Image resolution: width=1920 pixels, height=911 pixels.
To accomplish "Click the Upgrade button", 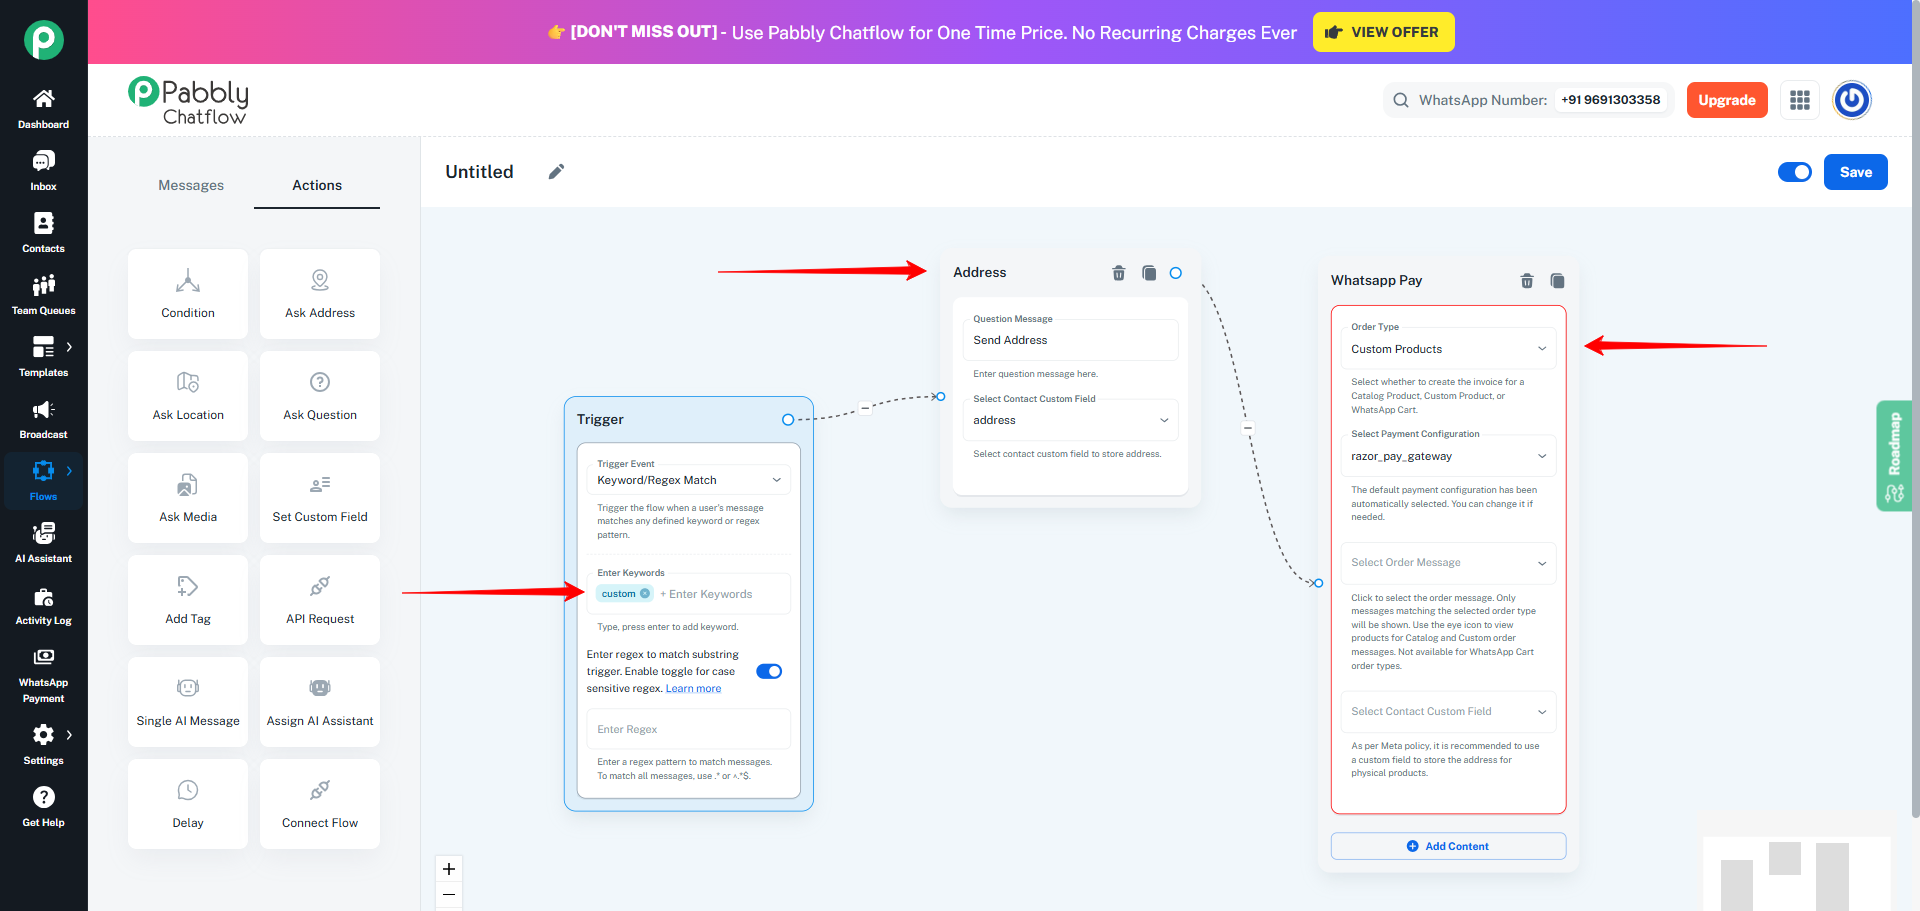I will tap(1727, 100).
